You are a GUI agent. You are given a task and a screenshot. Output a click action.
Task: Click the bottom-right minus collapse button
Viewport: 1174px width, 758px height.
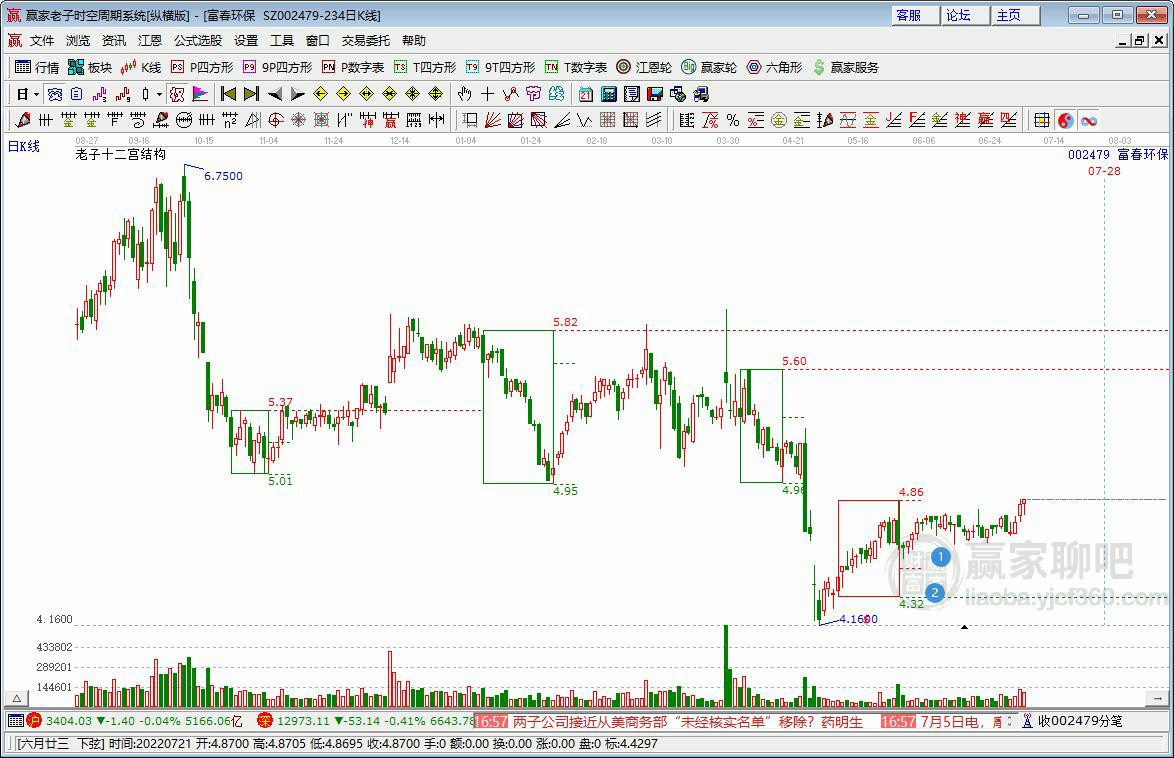coord(1158,698)
